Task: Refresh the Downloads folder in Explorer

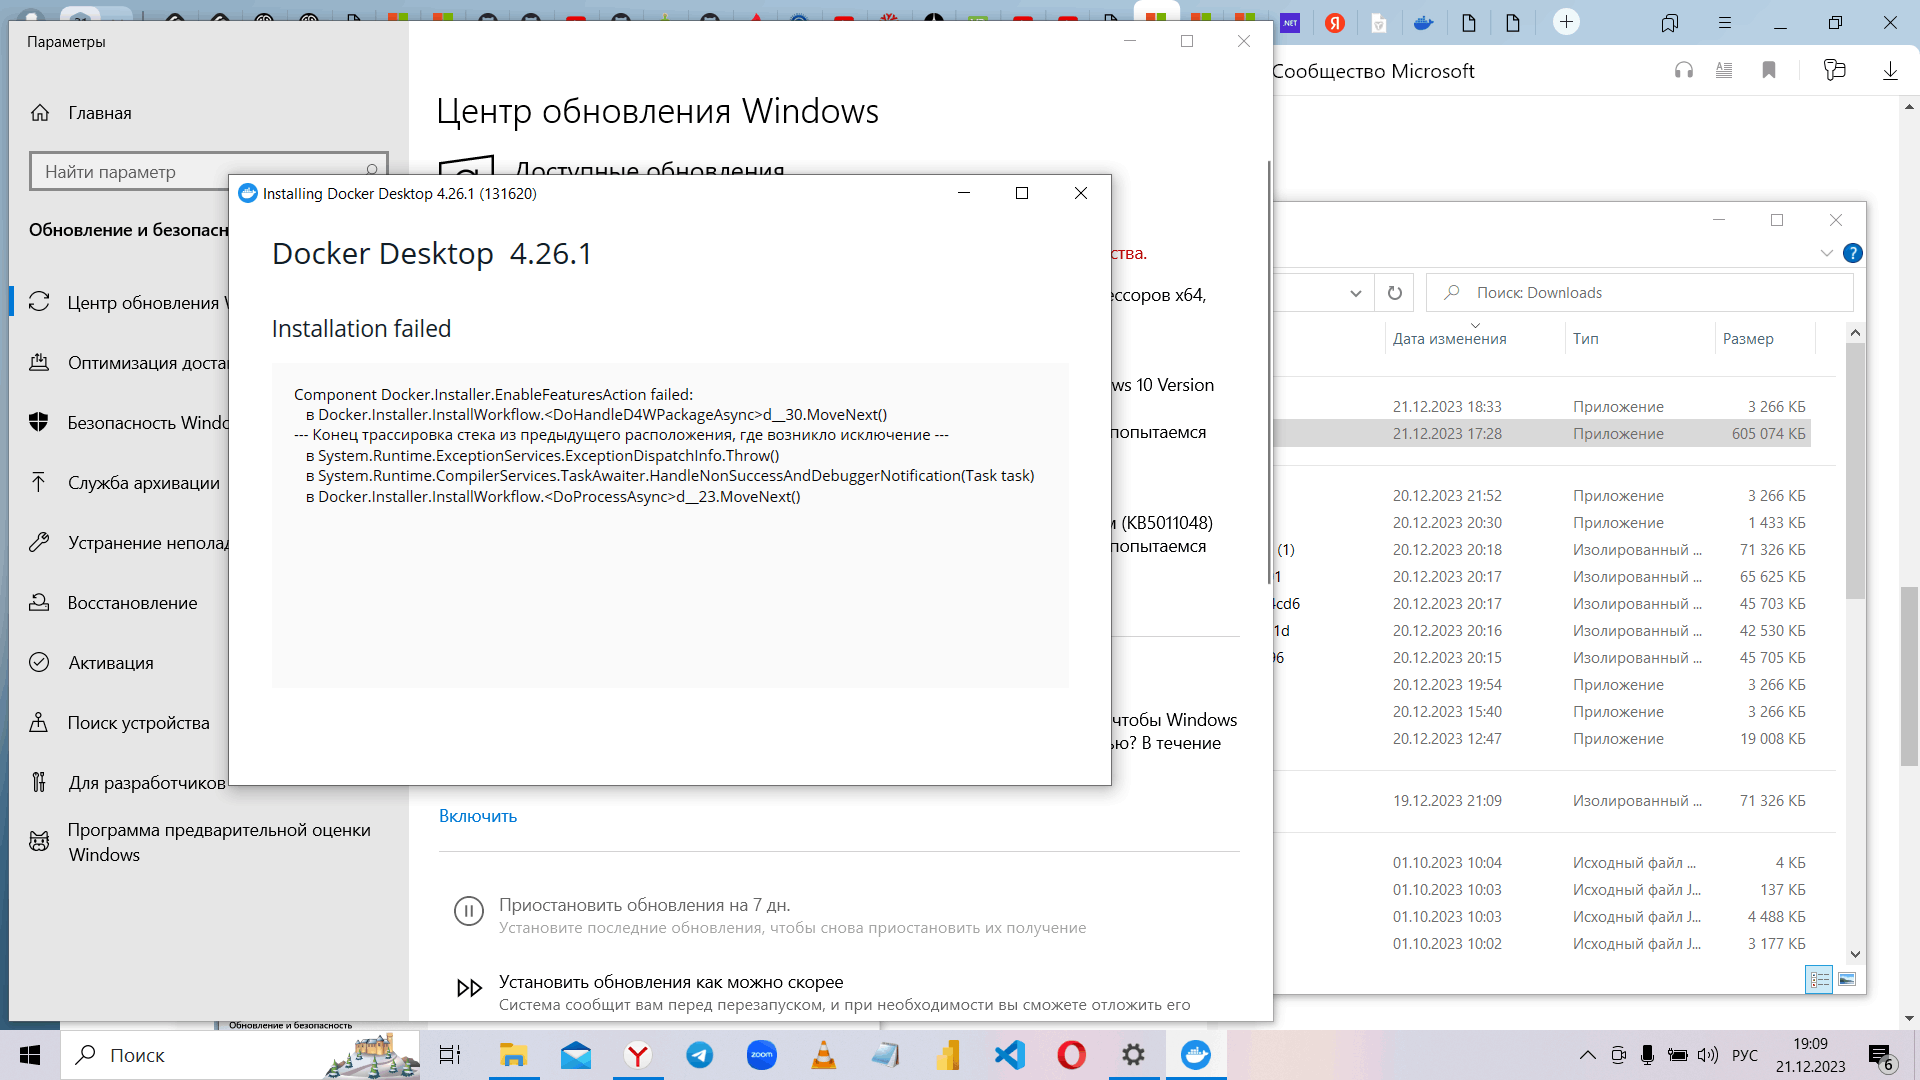Action: click(1395, 293)
